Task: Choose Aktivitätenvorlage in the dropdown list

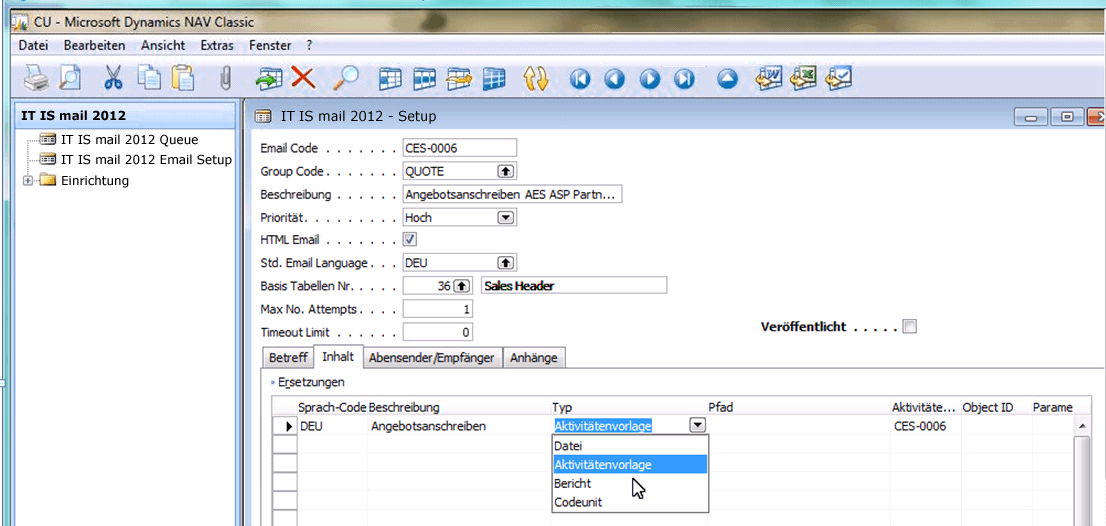Action: [x=630, y=465]
